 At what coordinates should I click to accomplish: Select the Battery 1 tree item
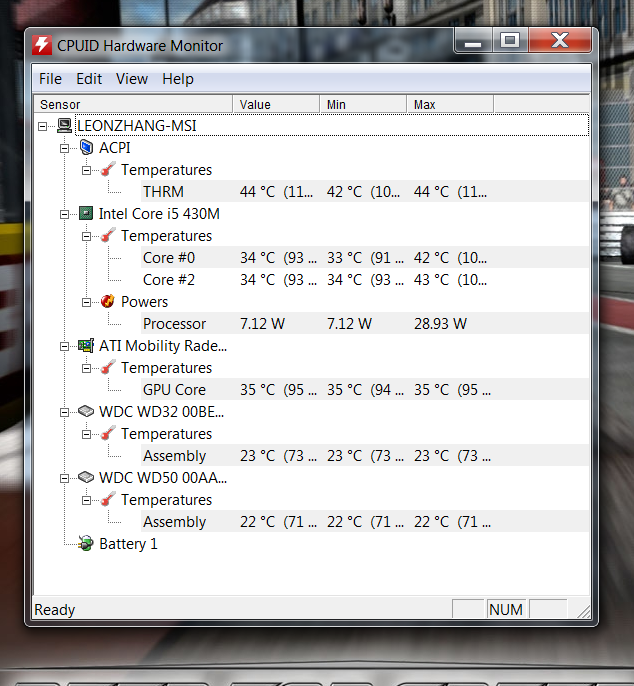tap(128, 544)
